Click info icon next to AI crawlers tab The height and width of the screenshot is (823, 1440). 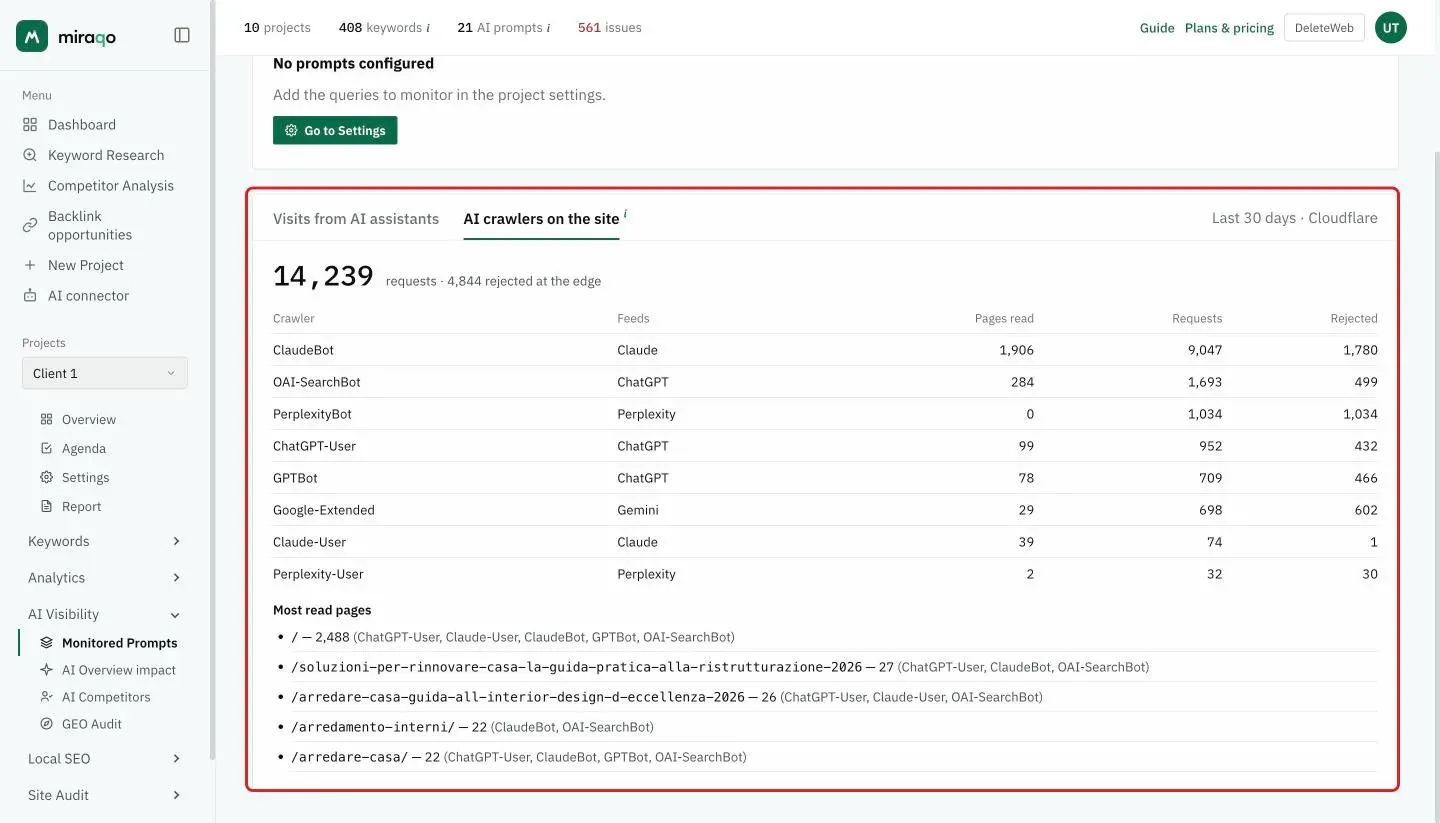[625, 213]
